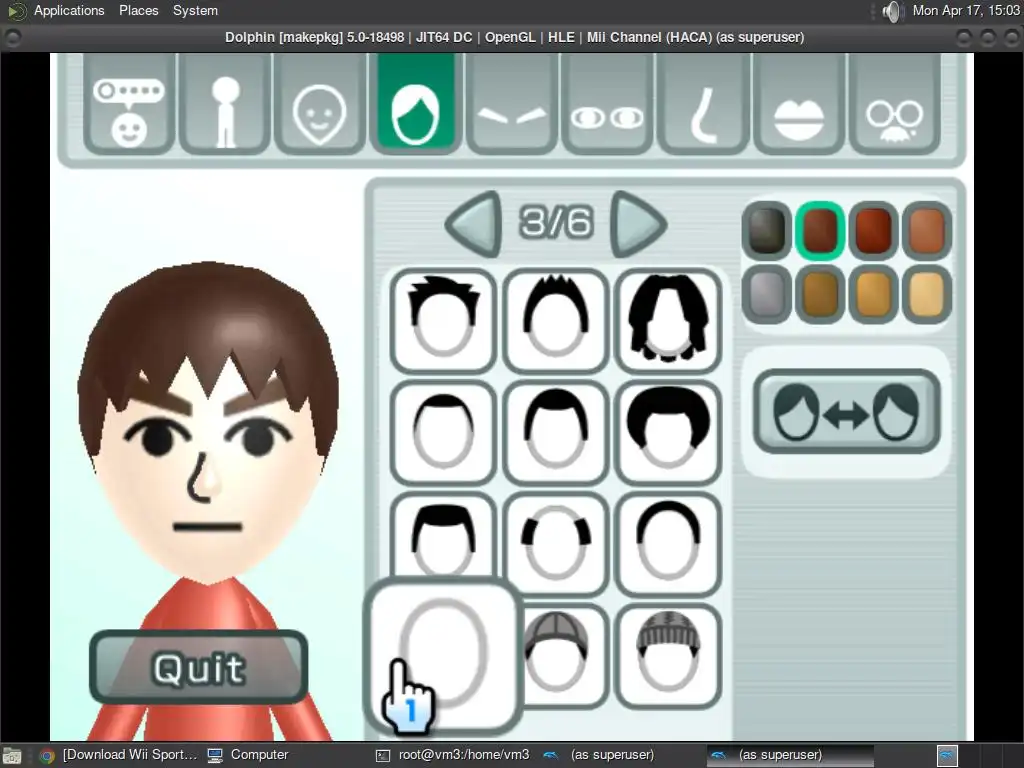
Task: Choose the long wavy hairstyle
Action: pos(668,321)
